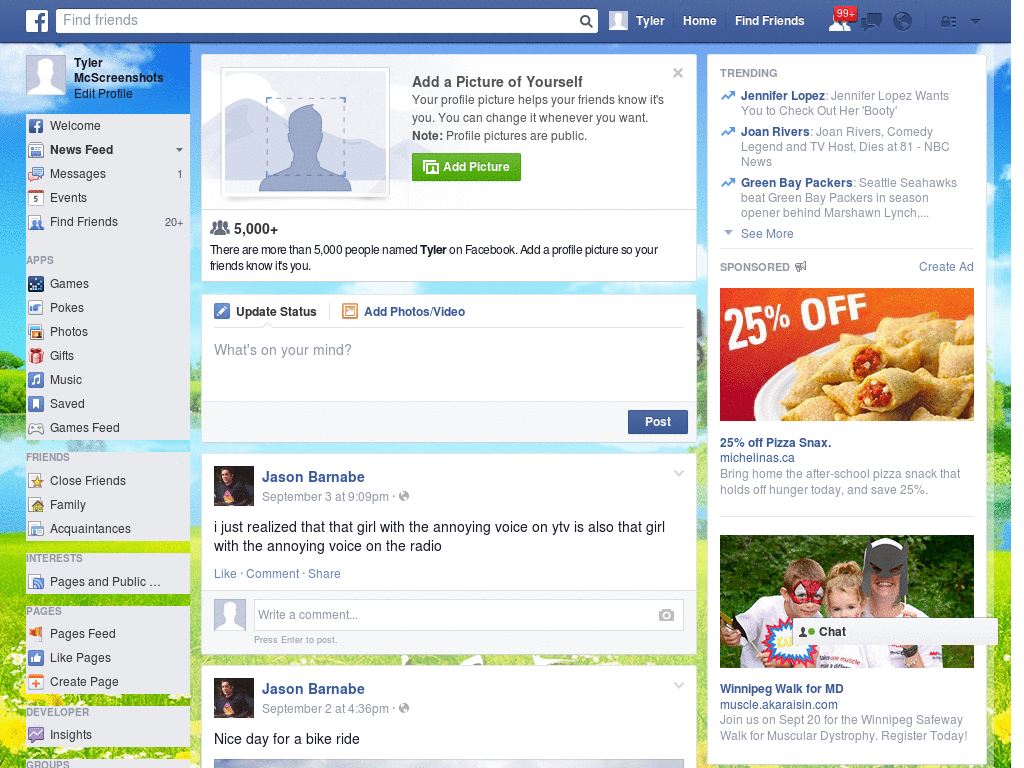
Task: Click the sponsored megaphone icon
Action: point(801,266)
